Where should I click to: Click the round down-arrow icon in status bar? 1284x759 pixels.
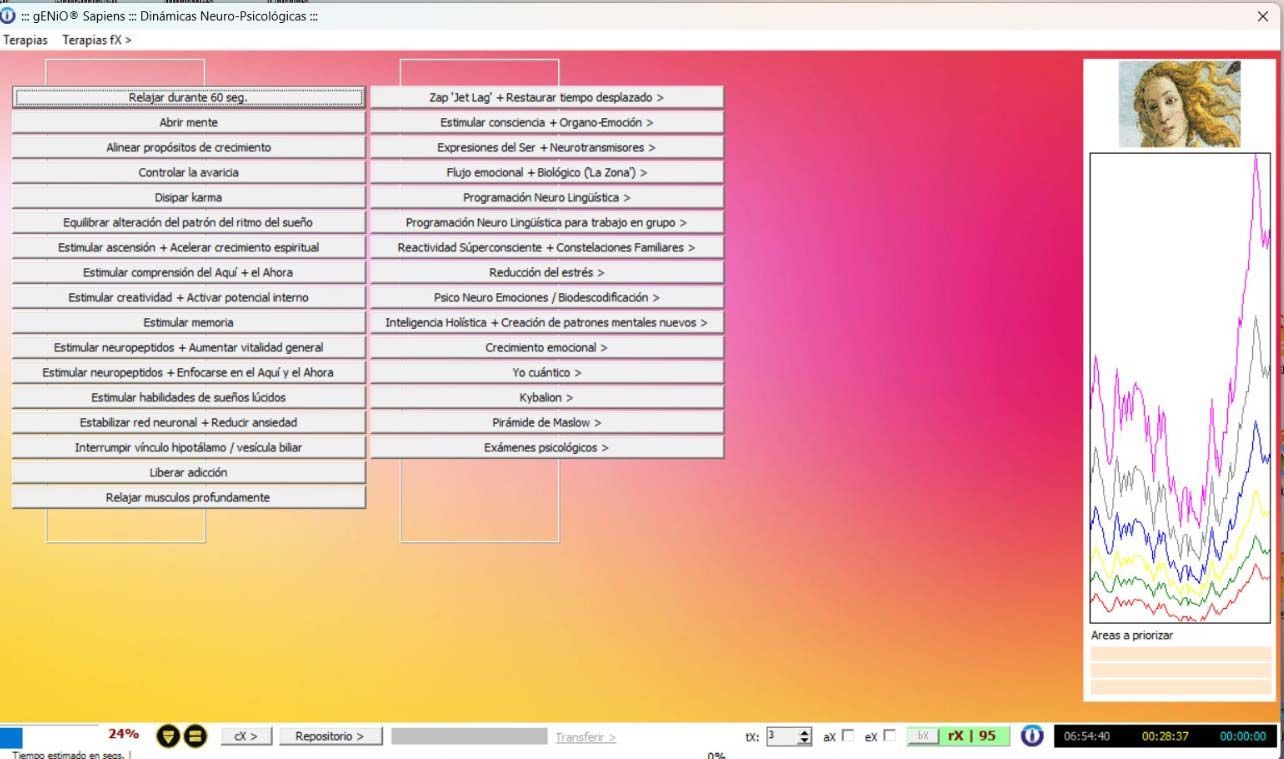[169, 737]
